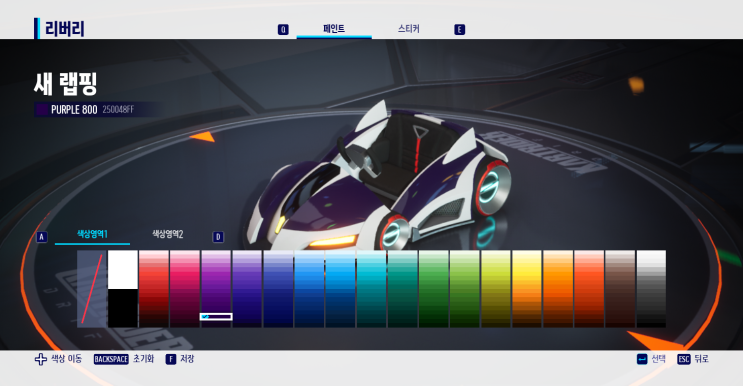Select a color from the indigo column

click(278, 289)
